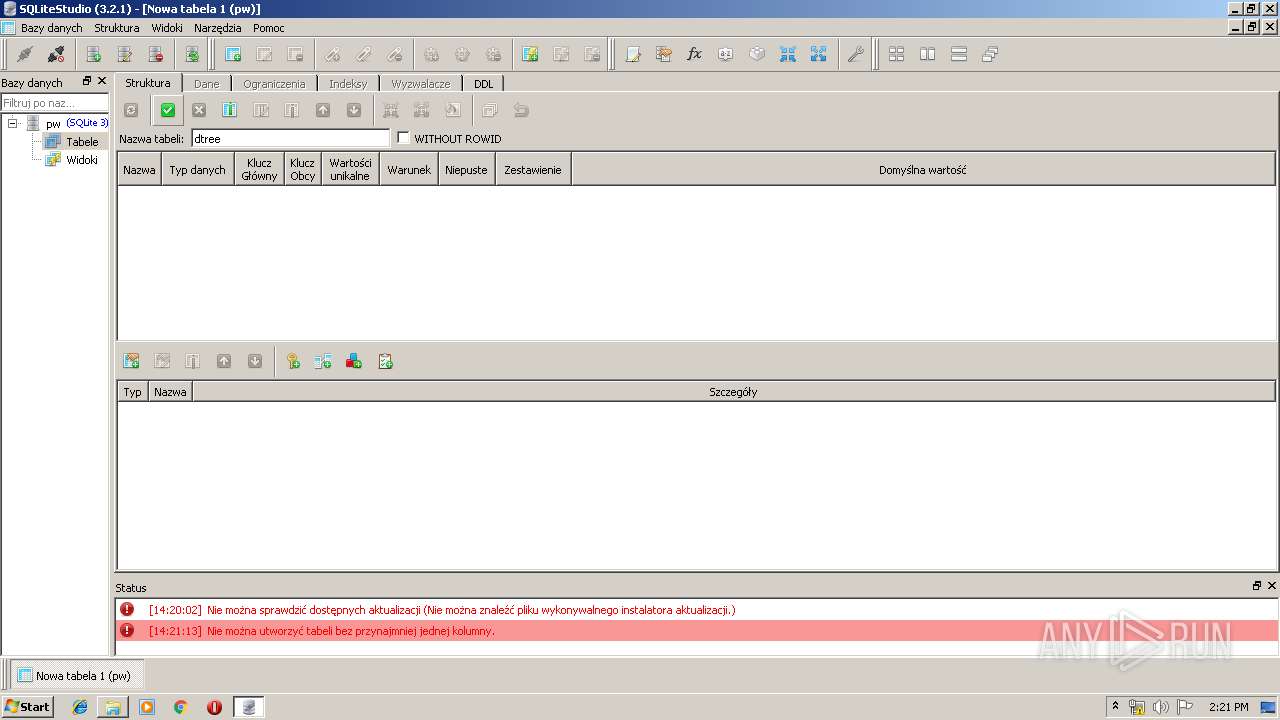
Task: Click the connect to database plug icon
Action: 25,54
